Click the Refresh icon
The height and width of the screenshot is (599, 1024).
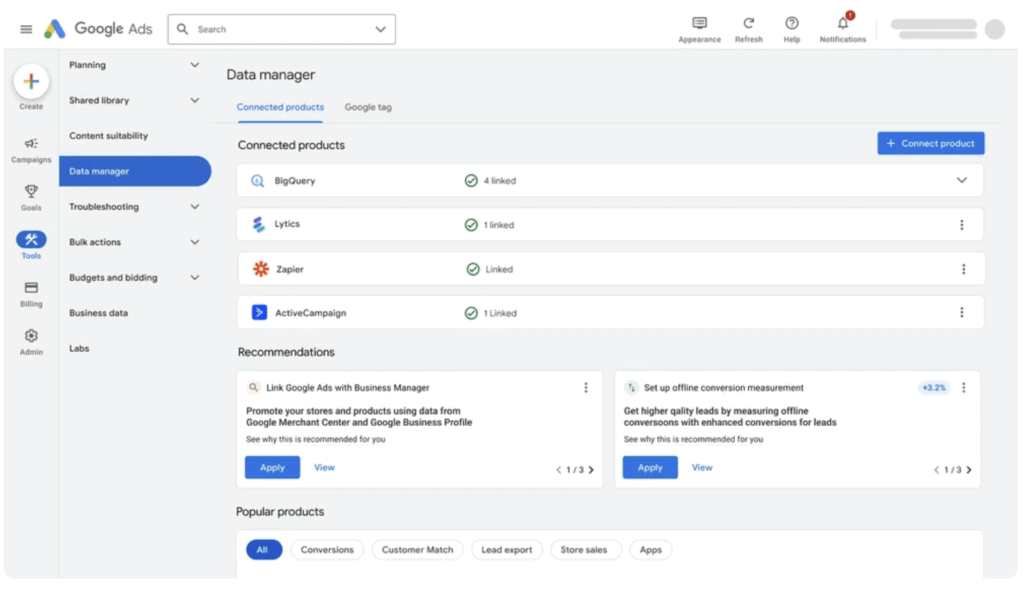tap(748, 22)
